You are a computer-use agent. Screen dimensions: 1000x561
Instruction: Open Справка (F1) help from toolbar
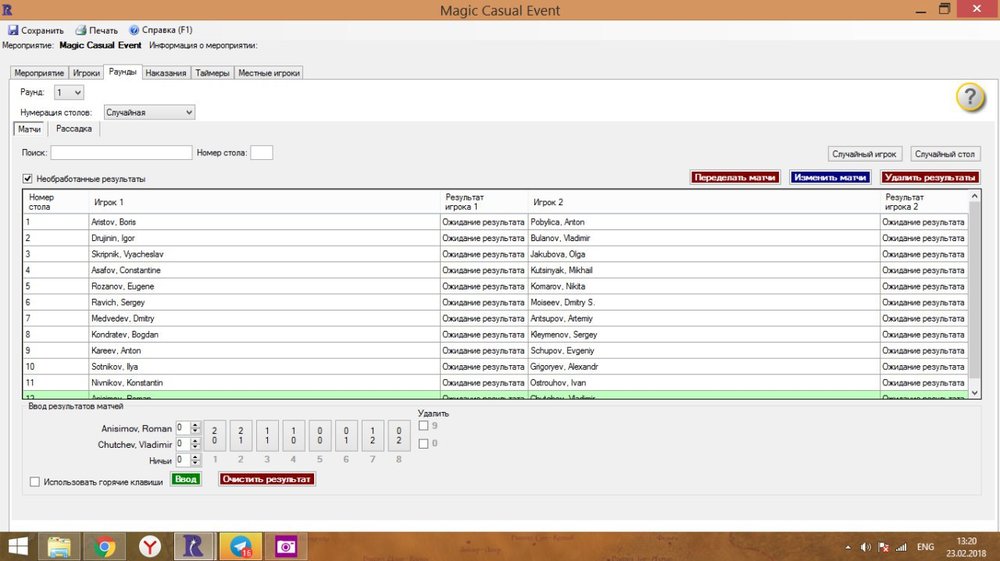click(134, 30)
